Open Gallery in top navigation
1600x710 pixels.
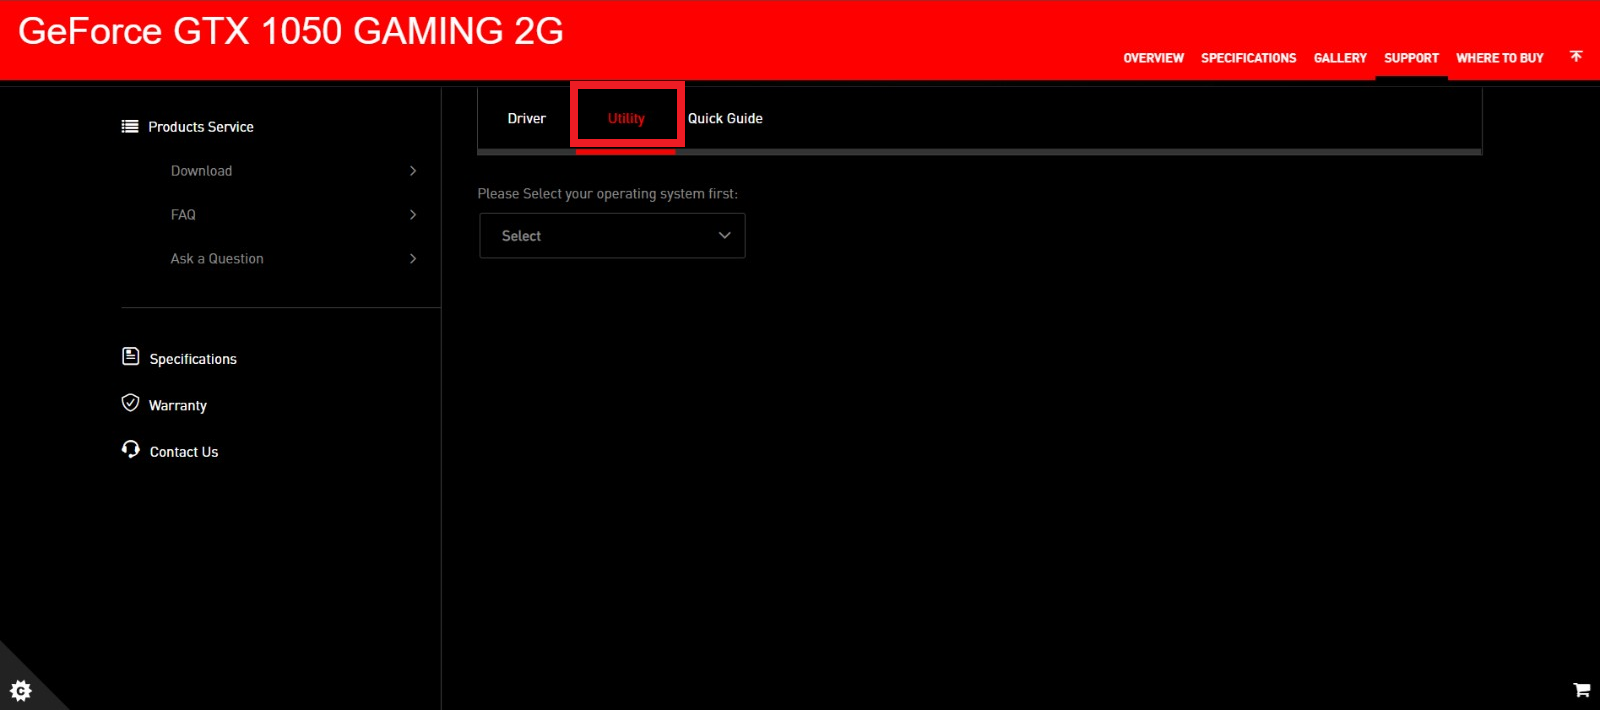pyautogui.click(x=1340, y=58)
